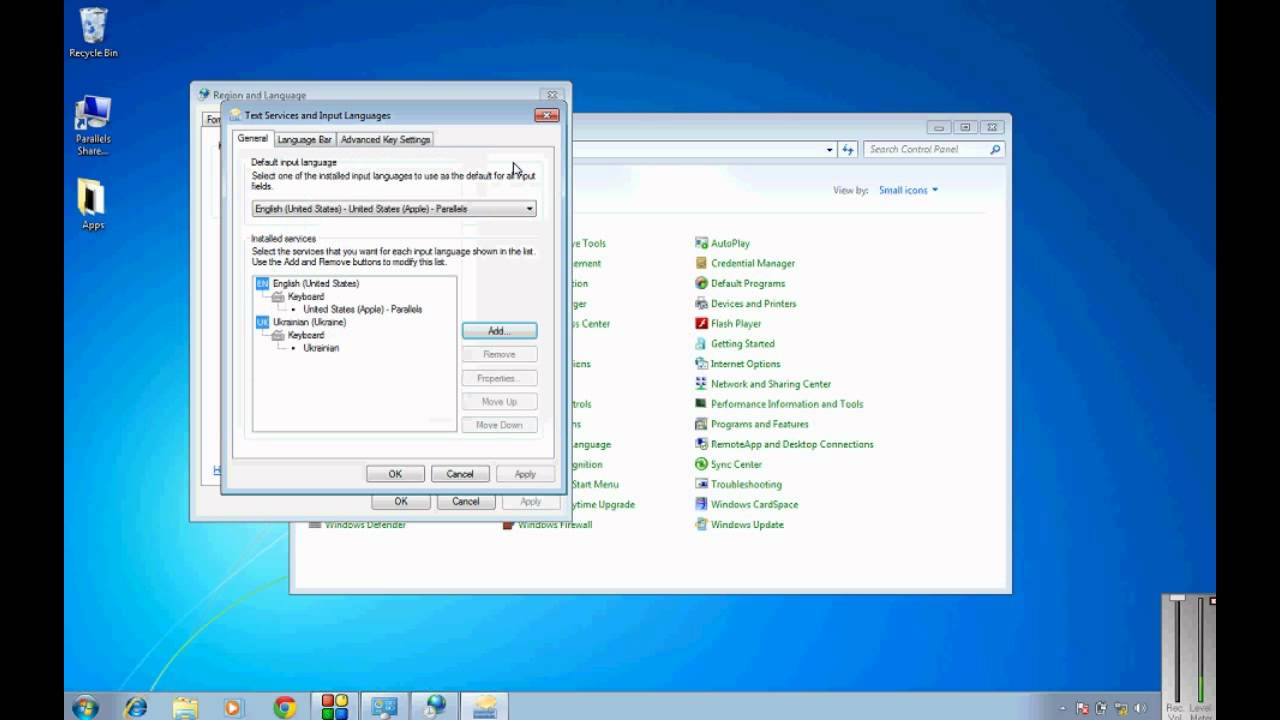Click the Internet Options icon

pyautogui.click(x=701, y=363)
